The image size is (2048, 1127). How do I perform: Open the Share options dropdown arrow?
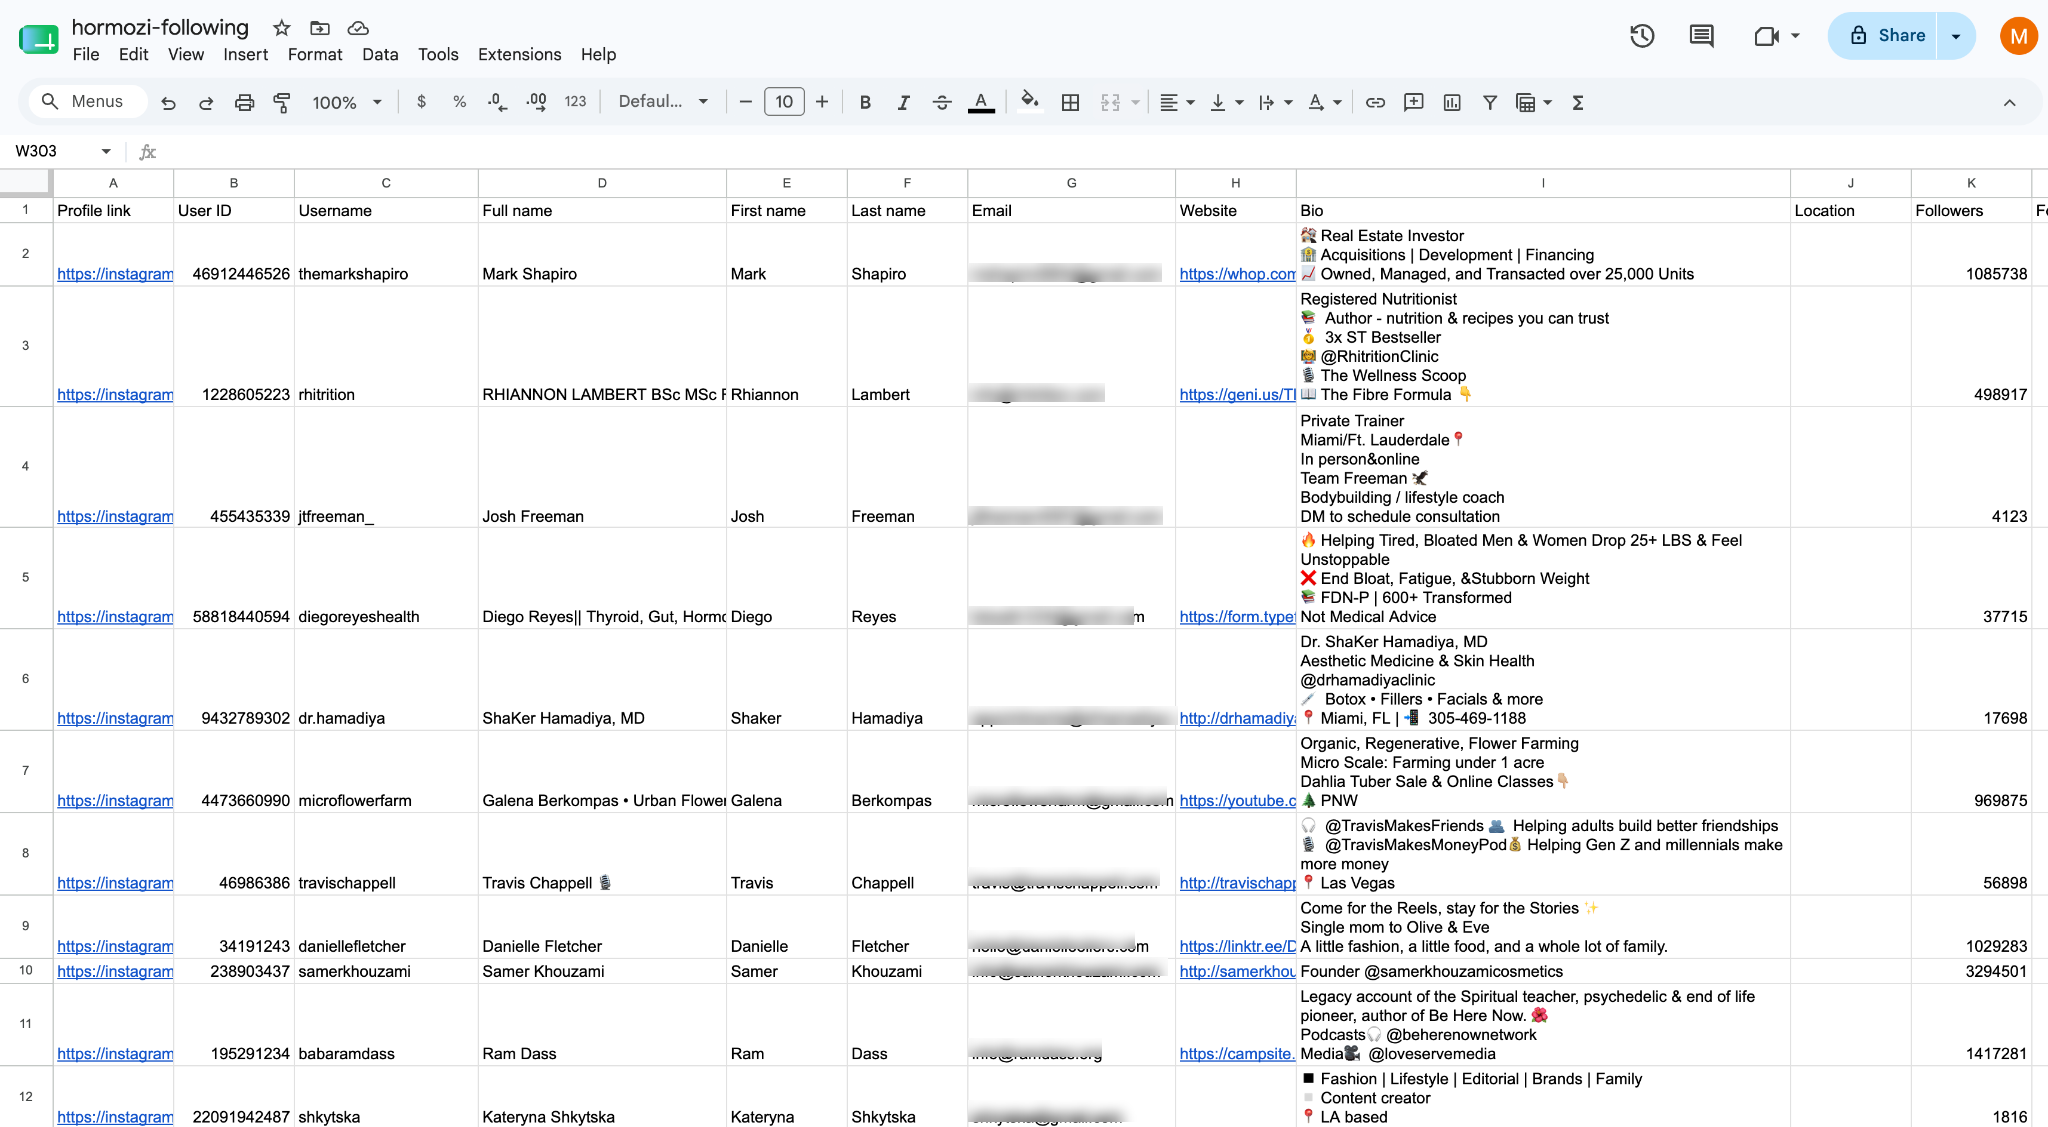click(x=1956, y=36)
